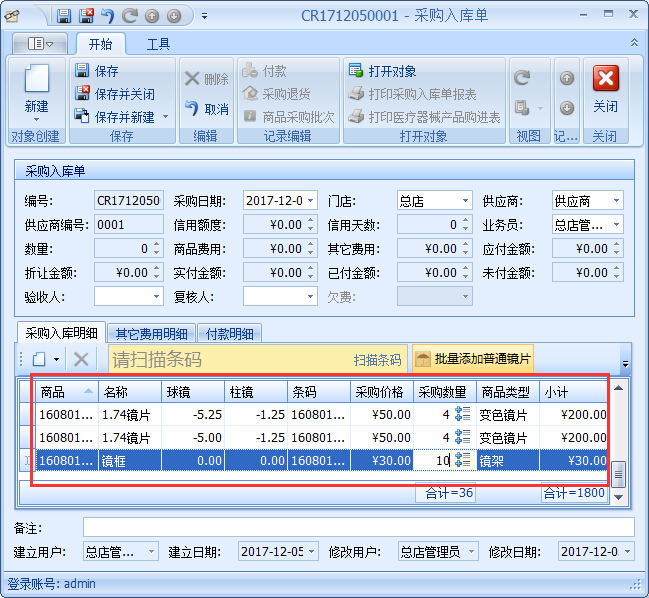Image resolution: width=649 pixels, height=598 pixels.
Task: Click 批量添加普通镜片 button
Action: [x=473, y=358]
